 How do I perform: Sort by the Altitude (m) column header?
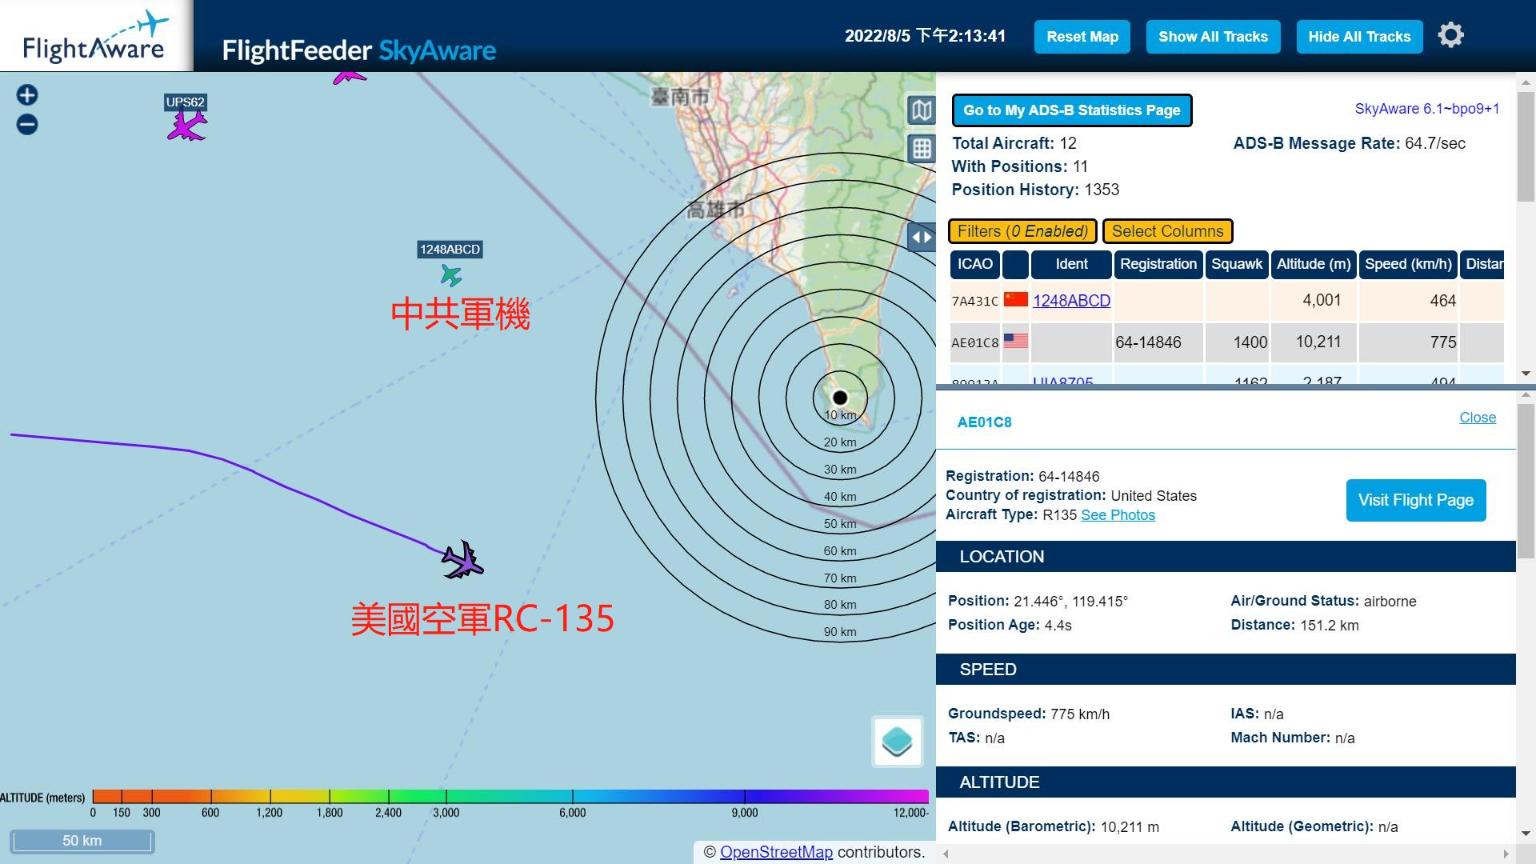click(x=1313, y=264)
